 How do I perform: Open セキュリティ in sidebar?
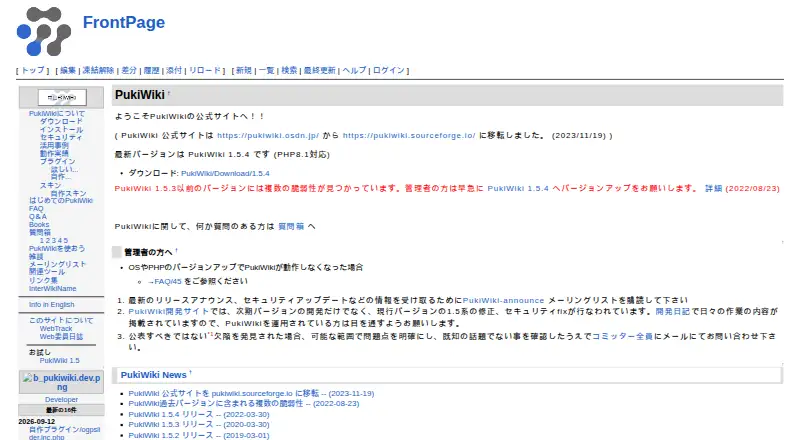coord(61,137)
